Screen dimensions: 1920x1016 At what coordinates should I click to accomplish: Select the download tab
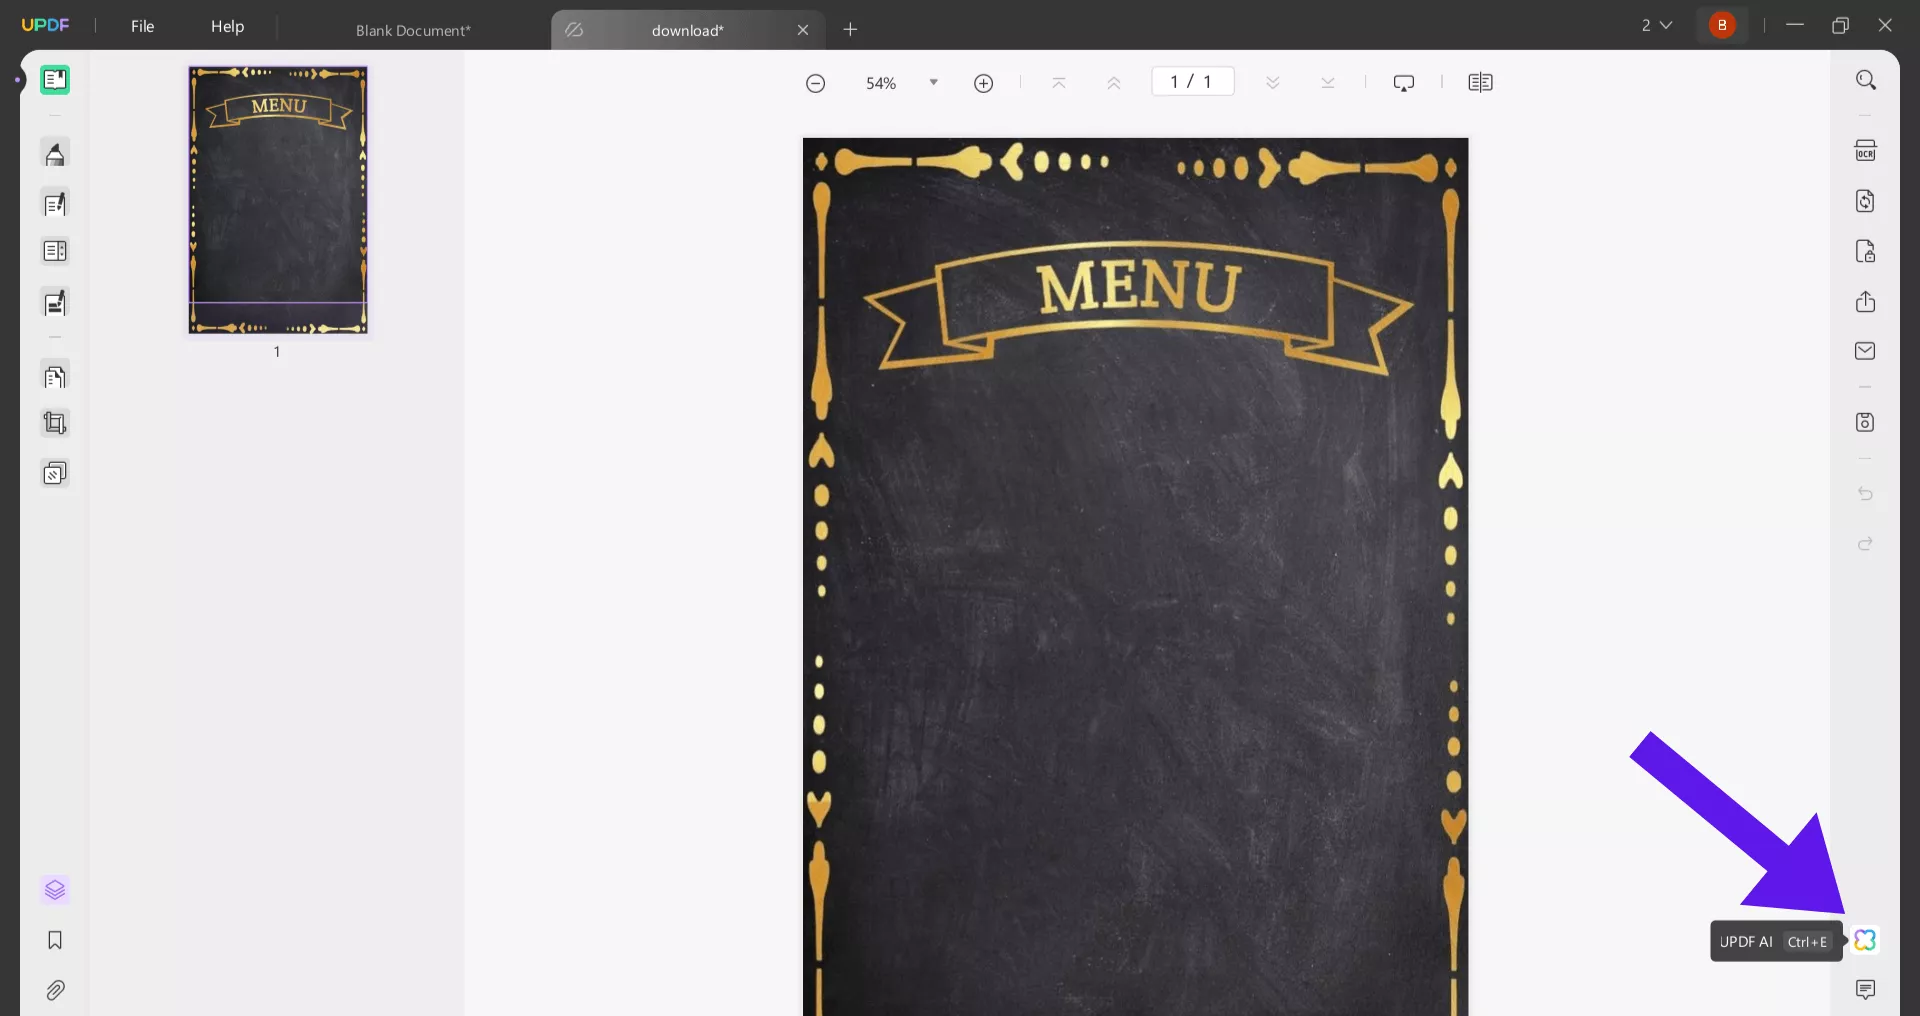[687, 30]
